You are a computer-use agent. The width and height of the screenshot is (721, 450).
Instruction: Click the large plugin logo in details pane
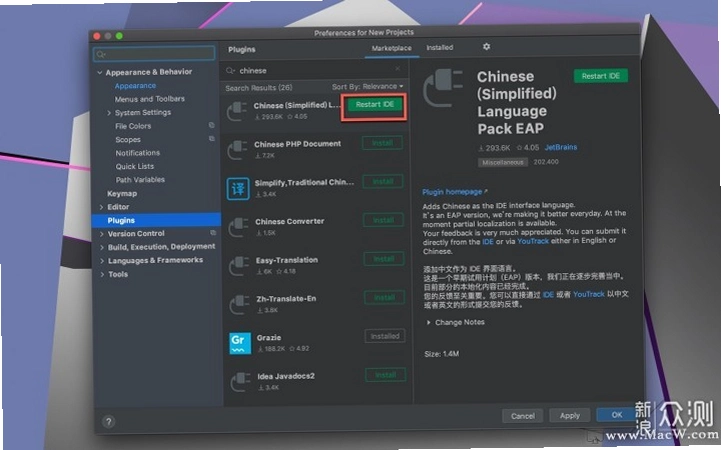point(443,88)
